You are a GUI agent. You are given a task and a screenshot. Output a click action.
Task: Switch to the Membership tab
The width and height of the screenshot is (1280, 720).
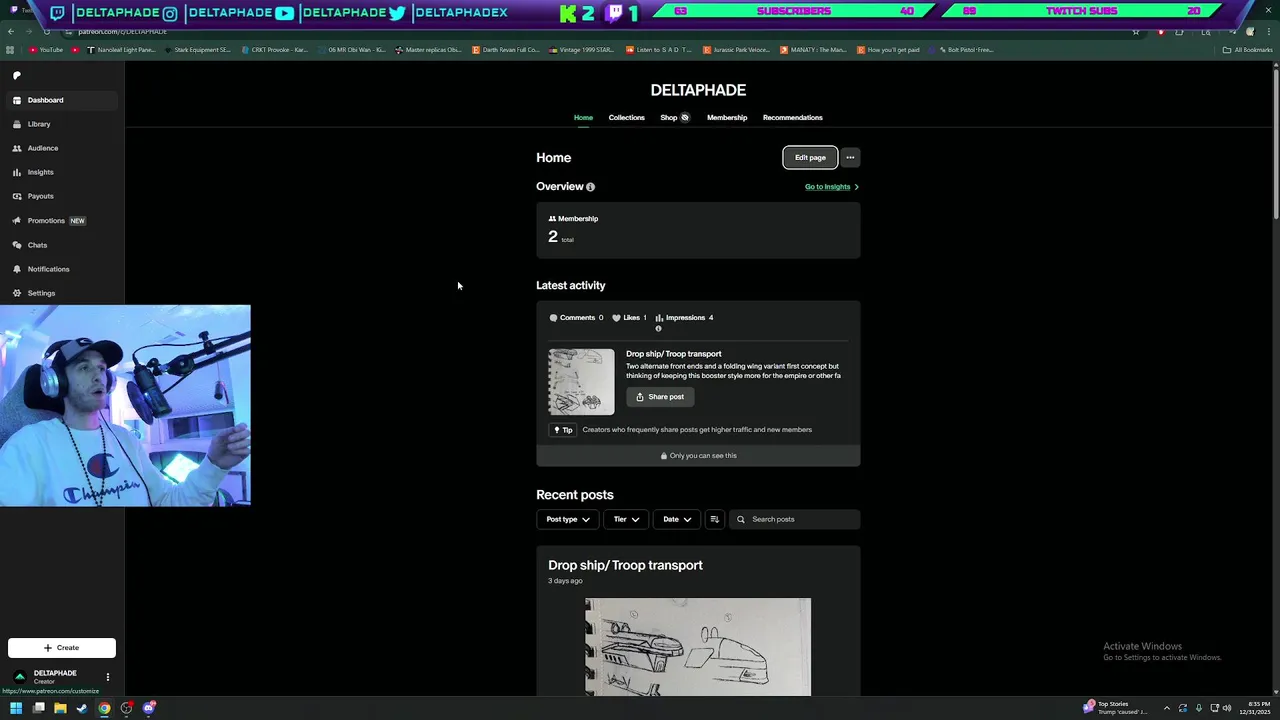point(727,117)
